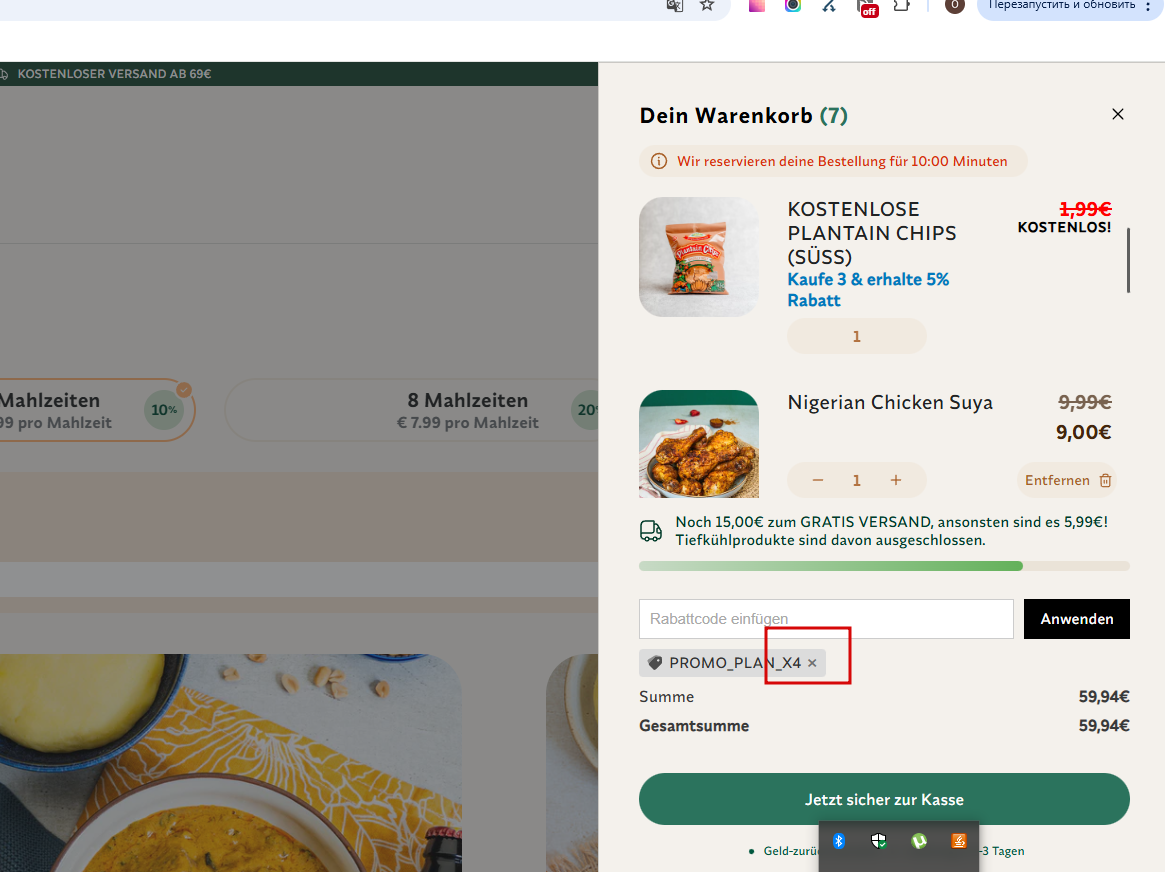Open the Plantain Chips product thumbnail
1165x872 pixels.
click(x=699, y=257)
